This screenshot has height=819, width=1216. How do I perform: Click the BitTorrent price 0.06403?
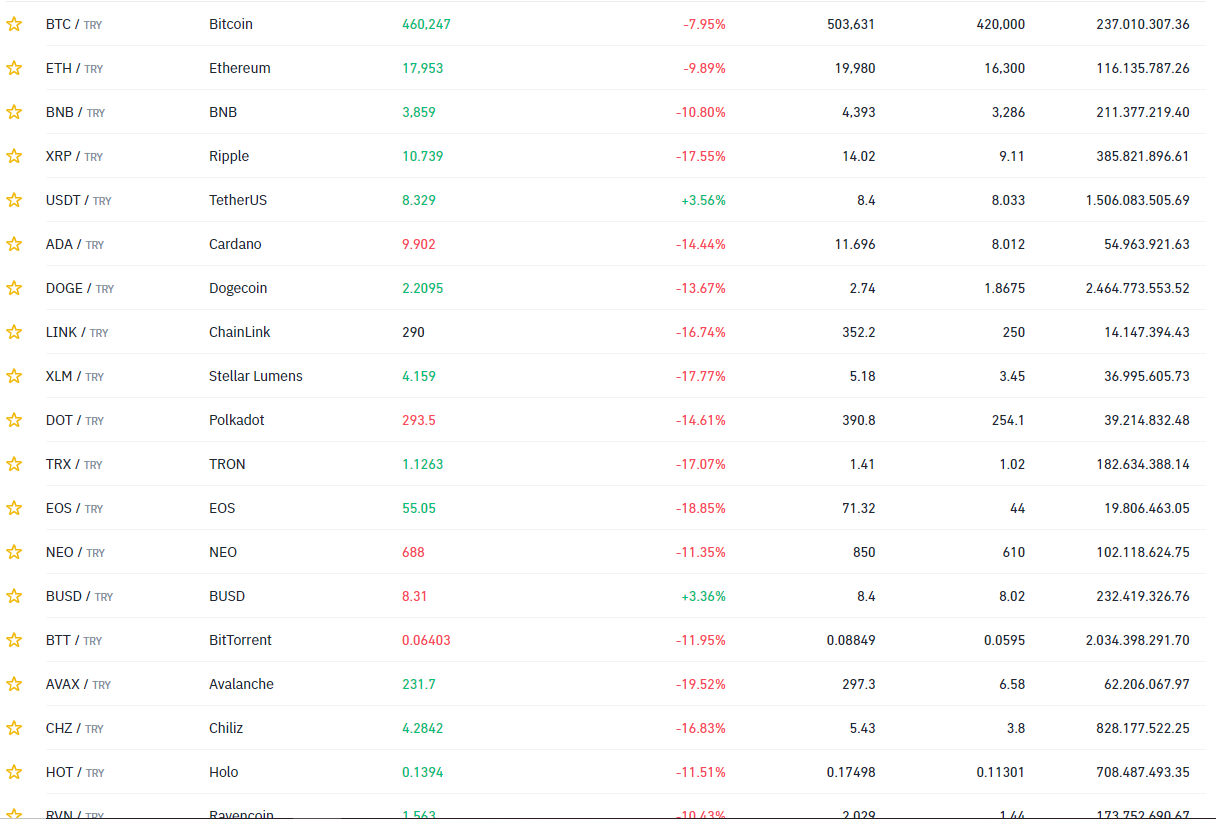426,640
